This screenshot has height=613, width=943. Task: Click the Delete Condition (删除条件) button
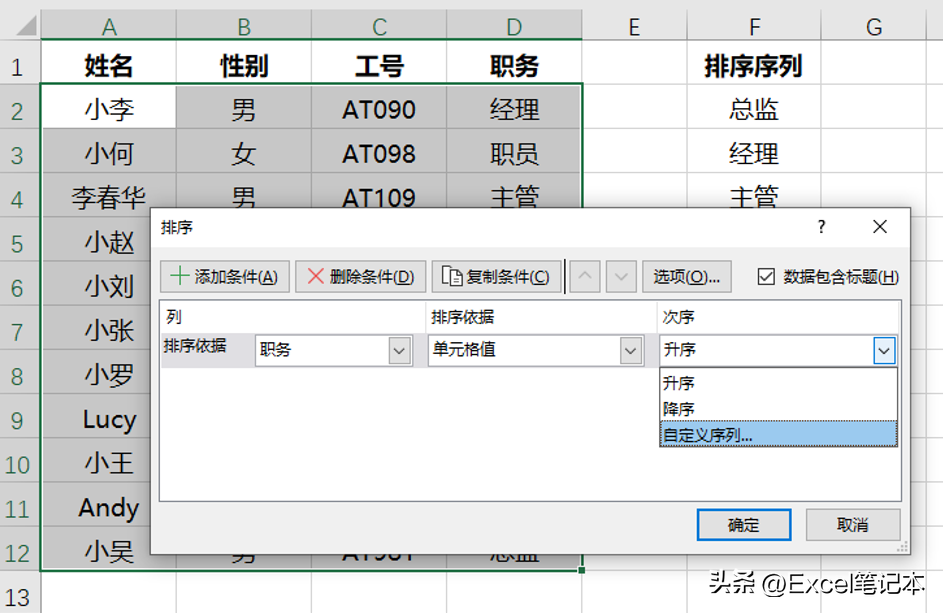pyautogui.click(x=360, y=277)
